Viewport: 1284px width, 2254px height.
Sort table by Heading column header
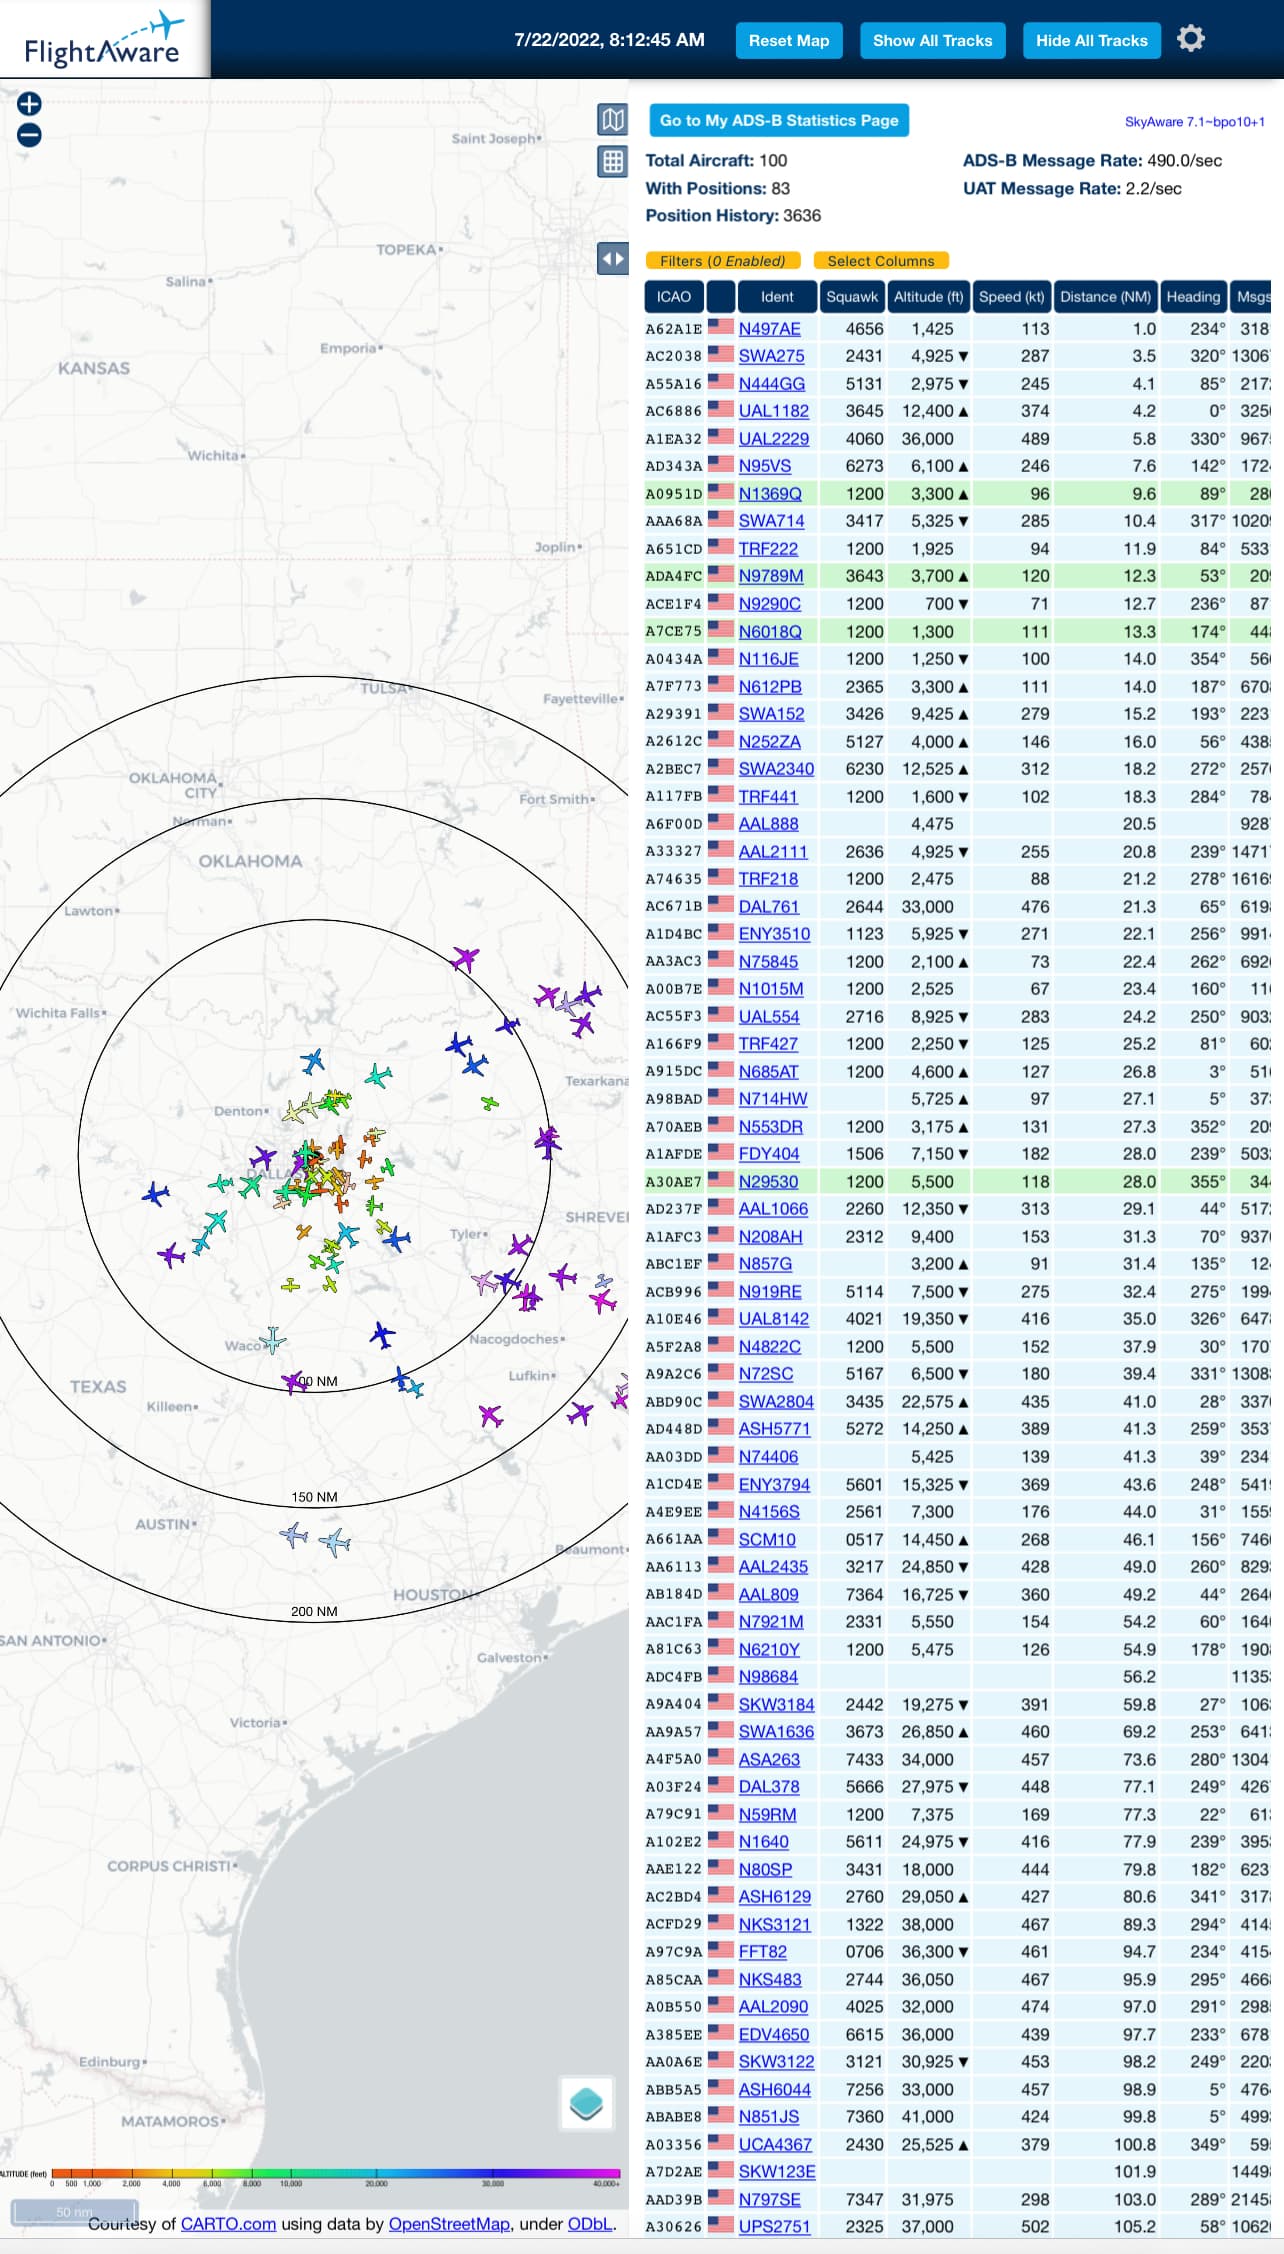1193,296
